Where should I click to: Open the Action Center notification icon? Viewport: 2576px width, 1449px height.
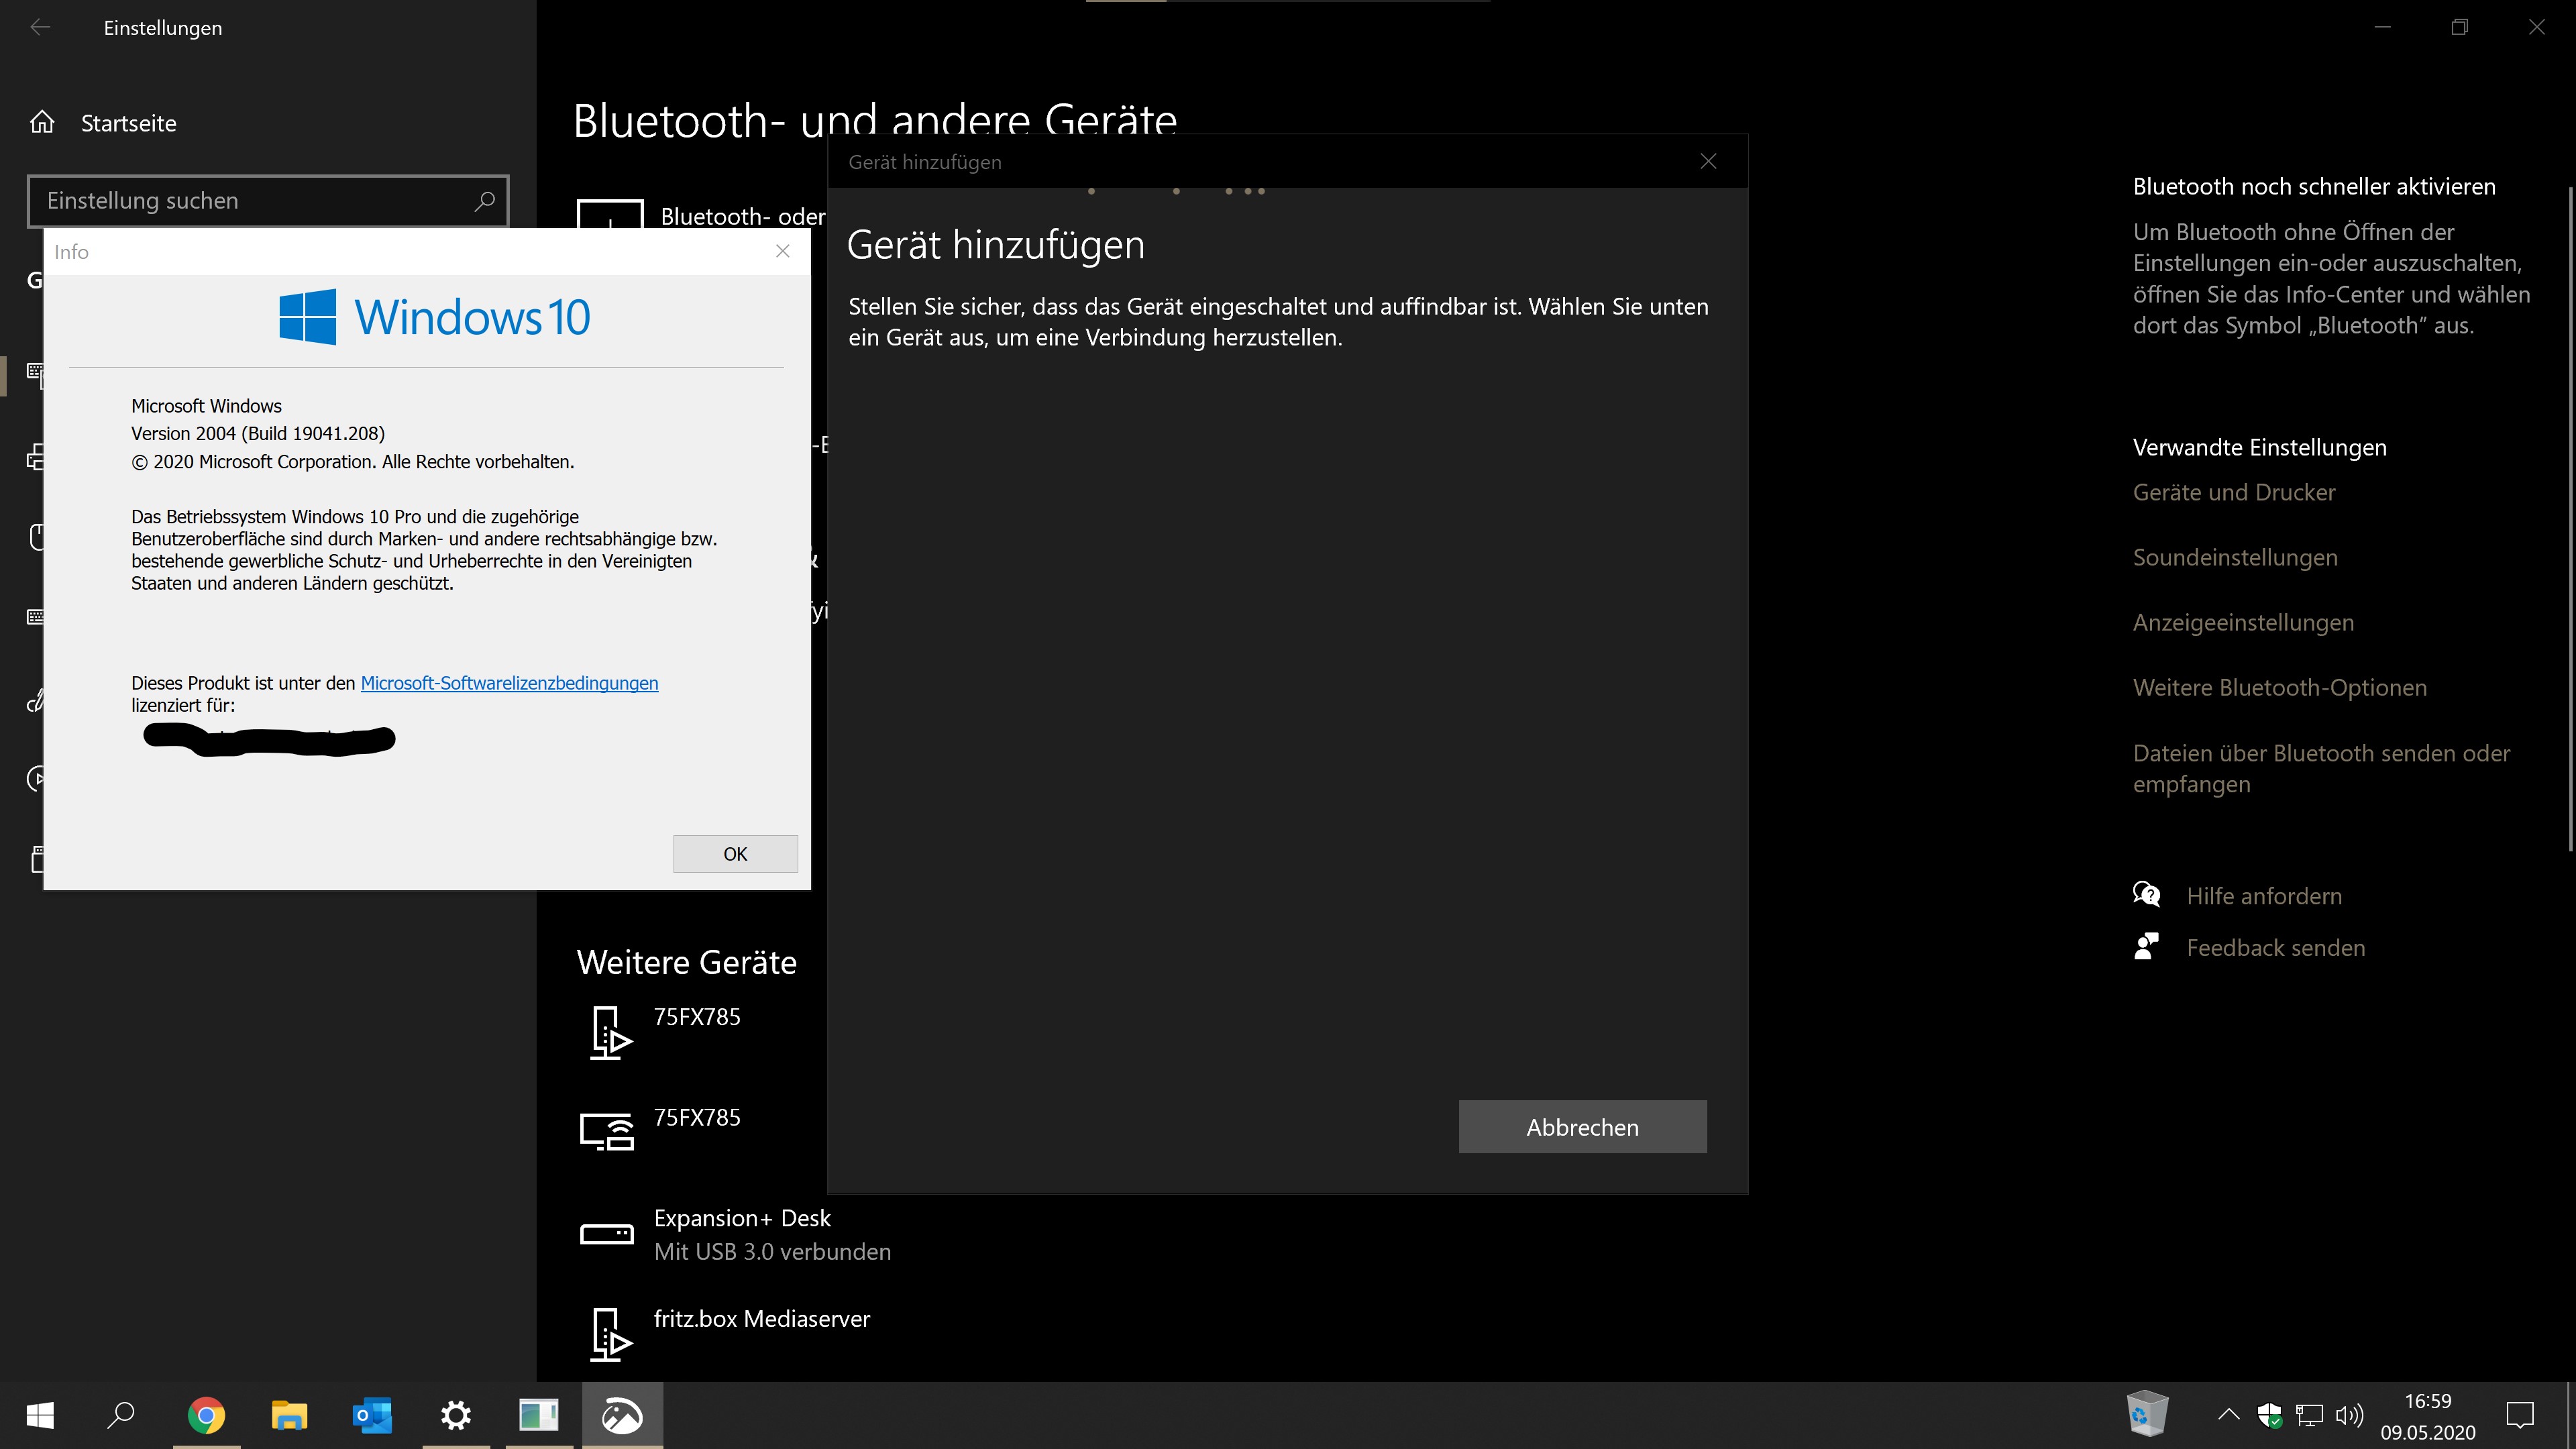coord(2519,1415)
